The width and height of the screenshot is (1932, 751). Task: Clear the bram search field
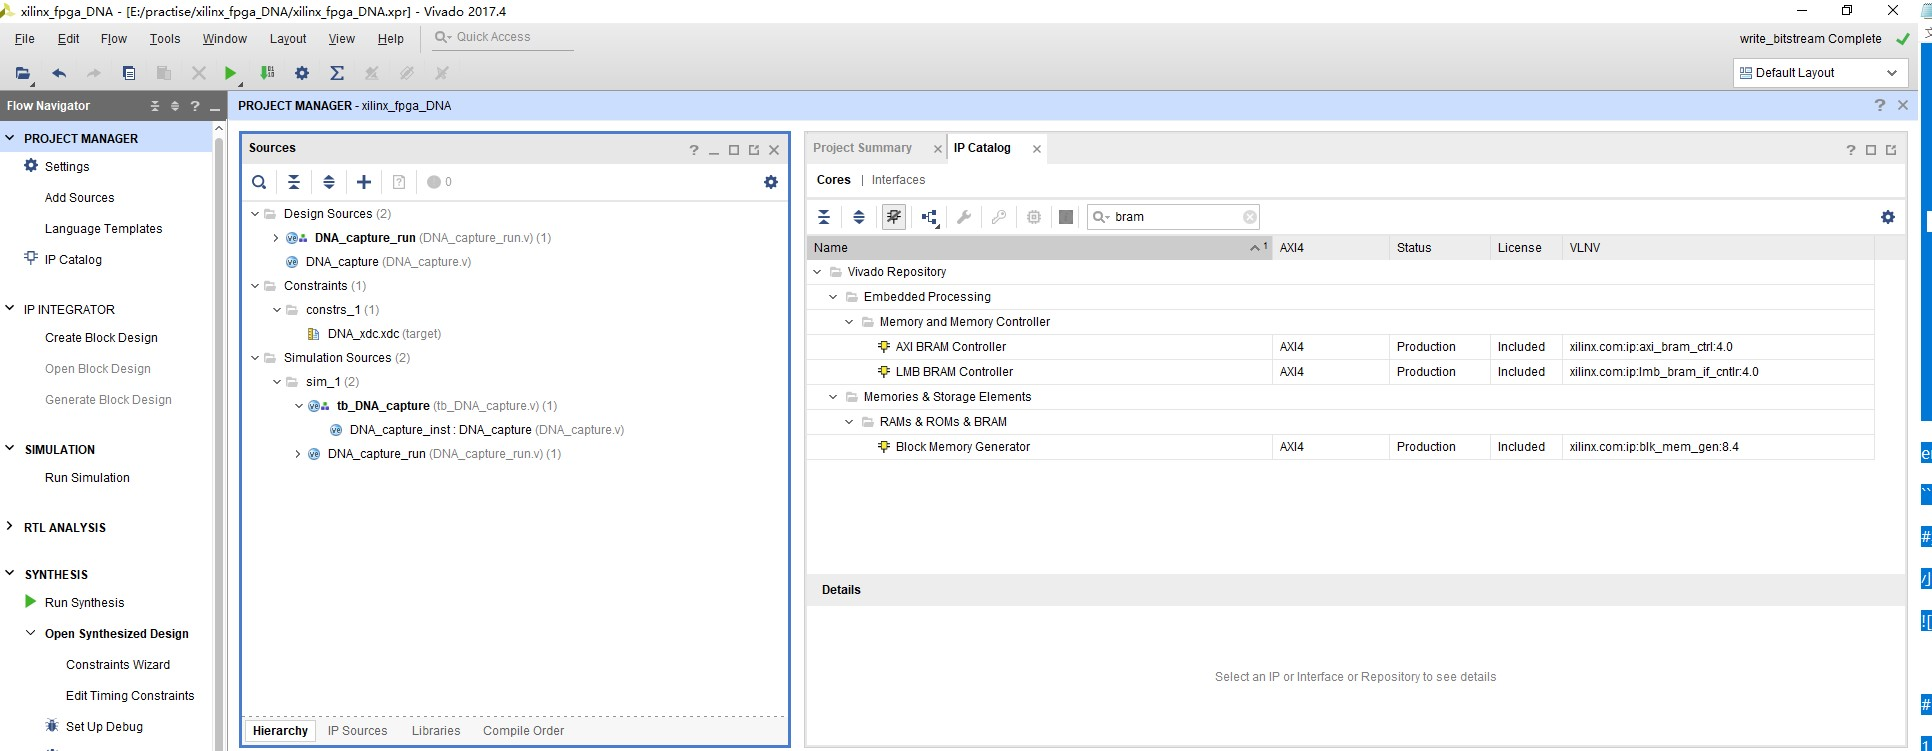1249,217
